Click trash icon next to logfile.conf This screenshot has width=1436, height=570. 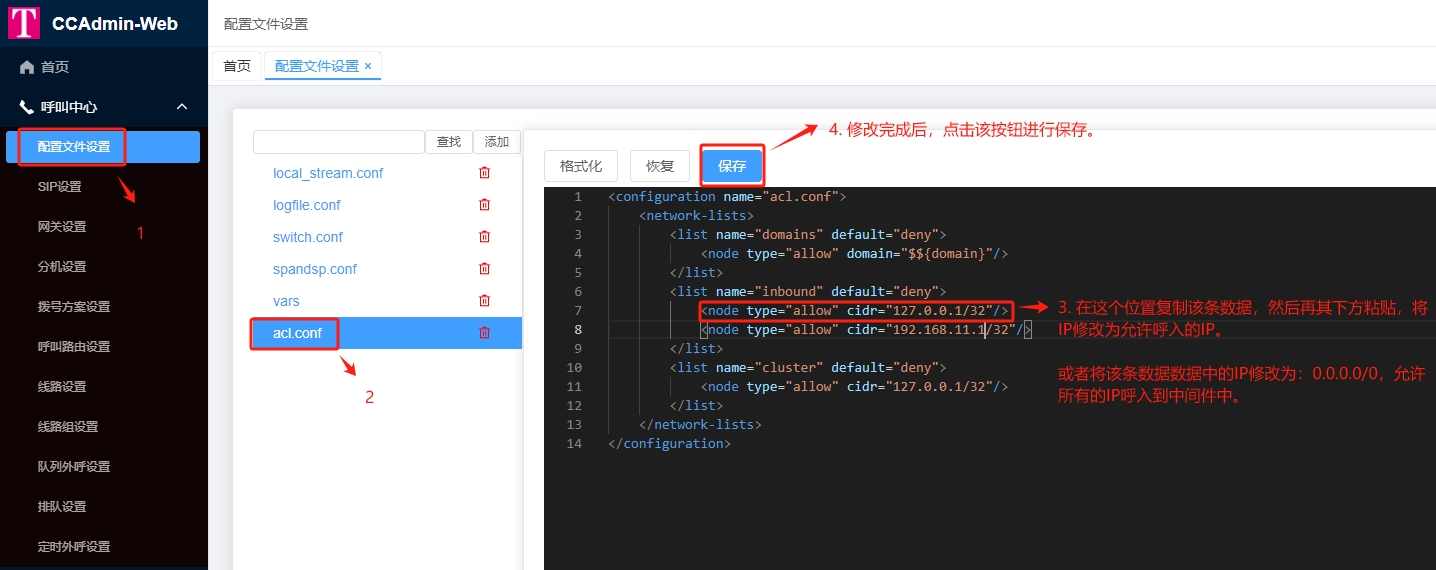tap(485, 205)
